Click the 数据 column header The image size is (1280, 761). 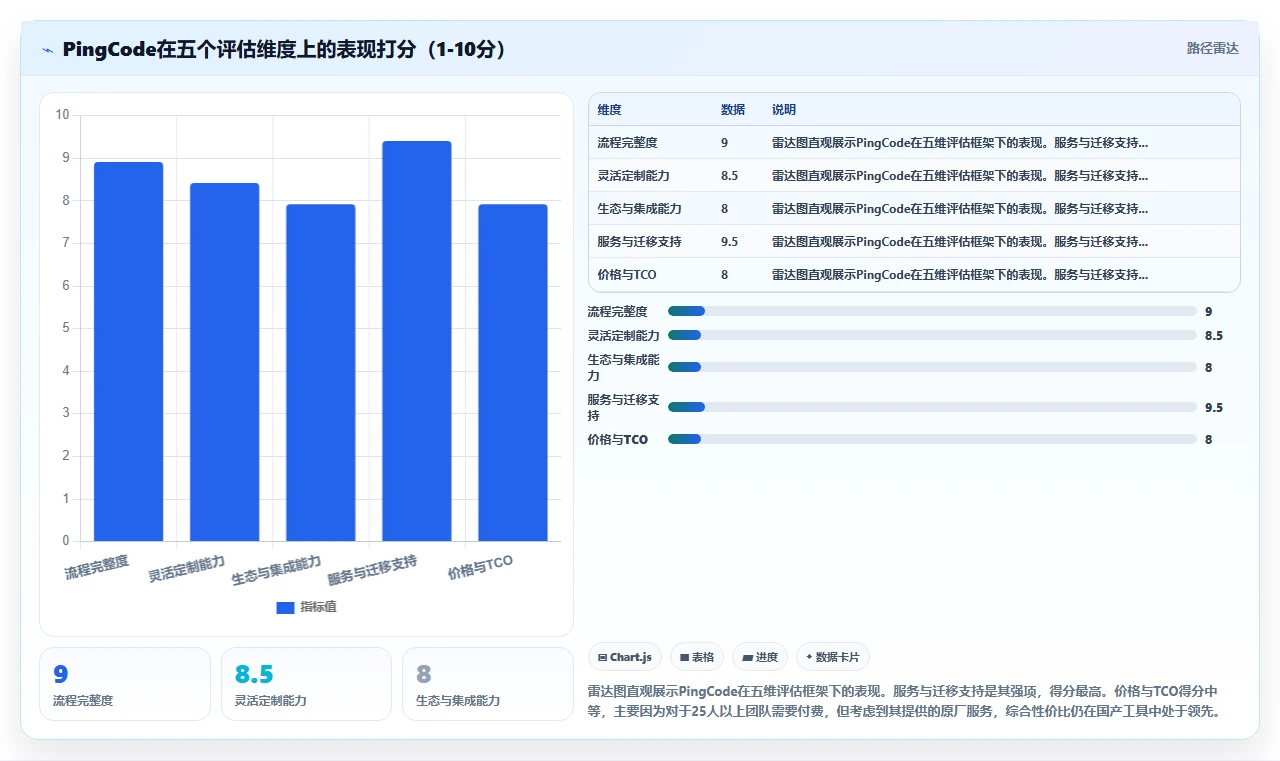pos(732,110)
